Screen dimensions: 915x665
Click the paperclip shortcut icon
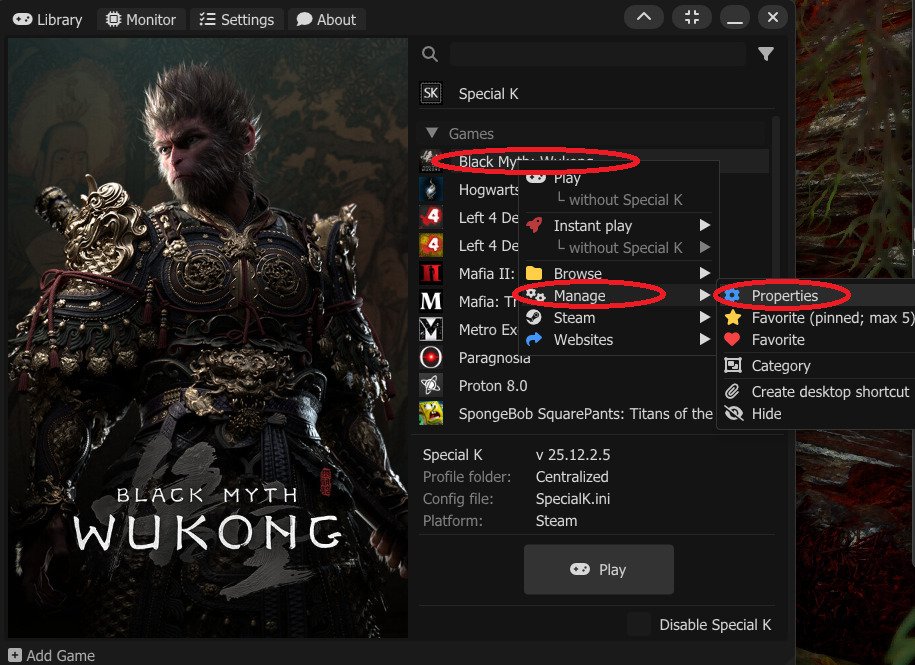(732, 391)
